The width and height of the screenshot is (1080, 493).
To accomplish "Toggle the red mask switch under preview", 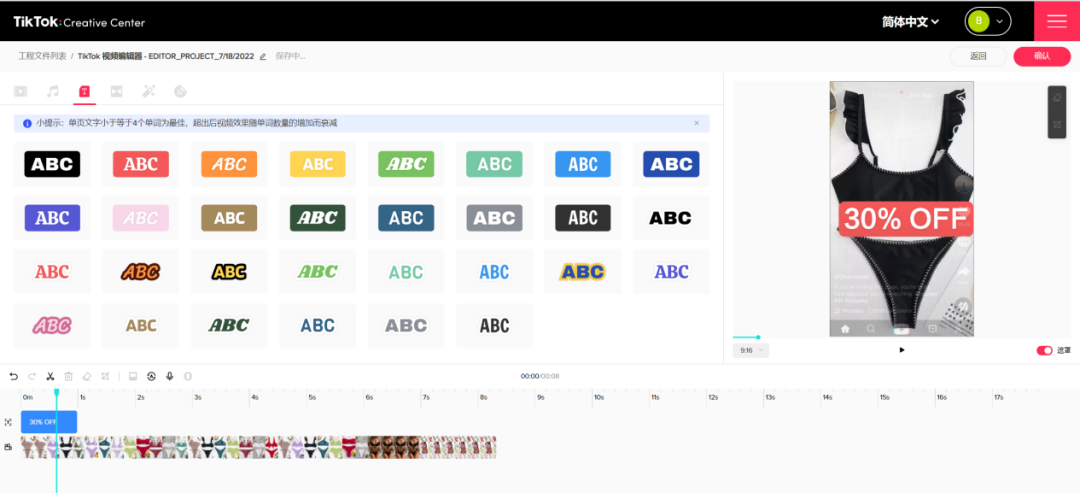I will pyautogui.click(x=1044, y=350).
